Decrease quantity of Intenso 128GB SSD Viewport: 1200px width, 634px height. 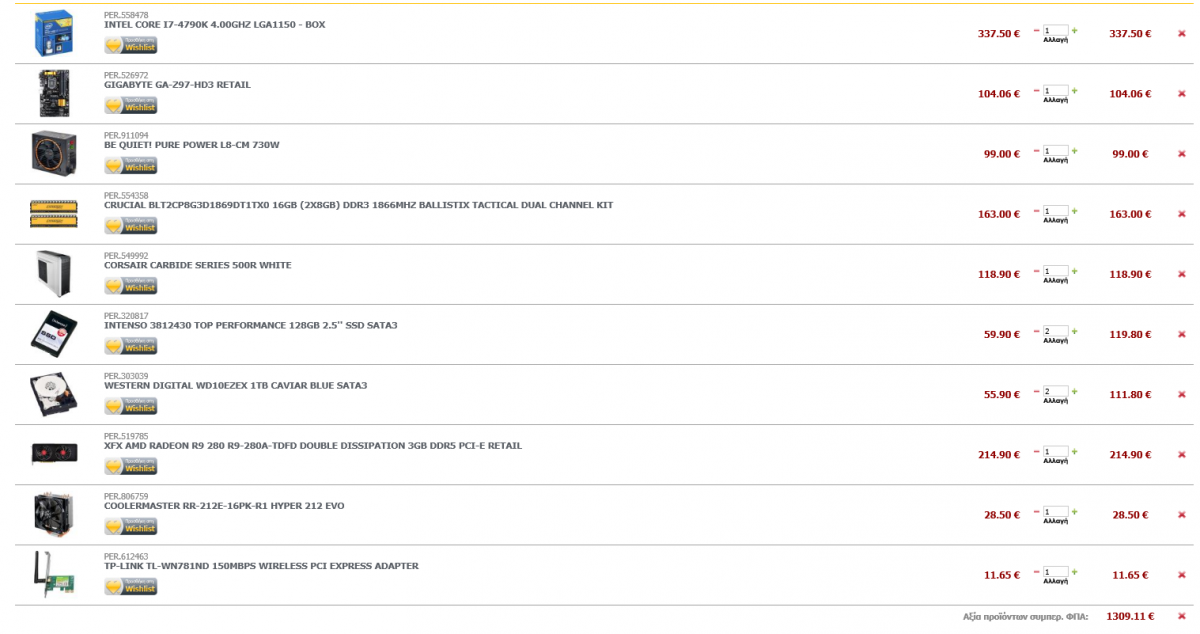(1036, 331)
